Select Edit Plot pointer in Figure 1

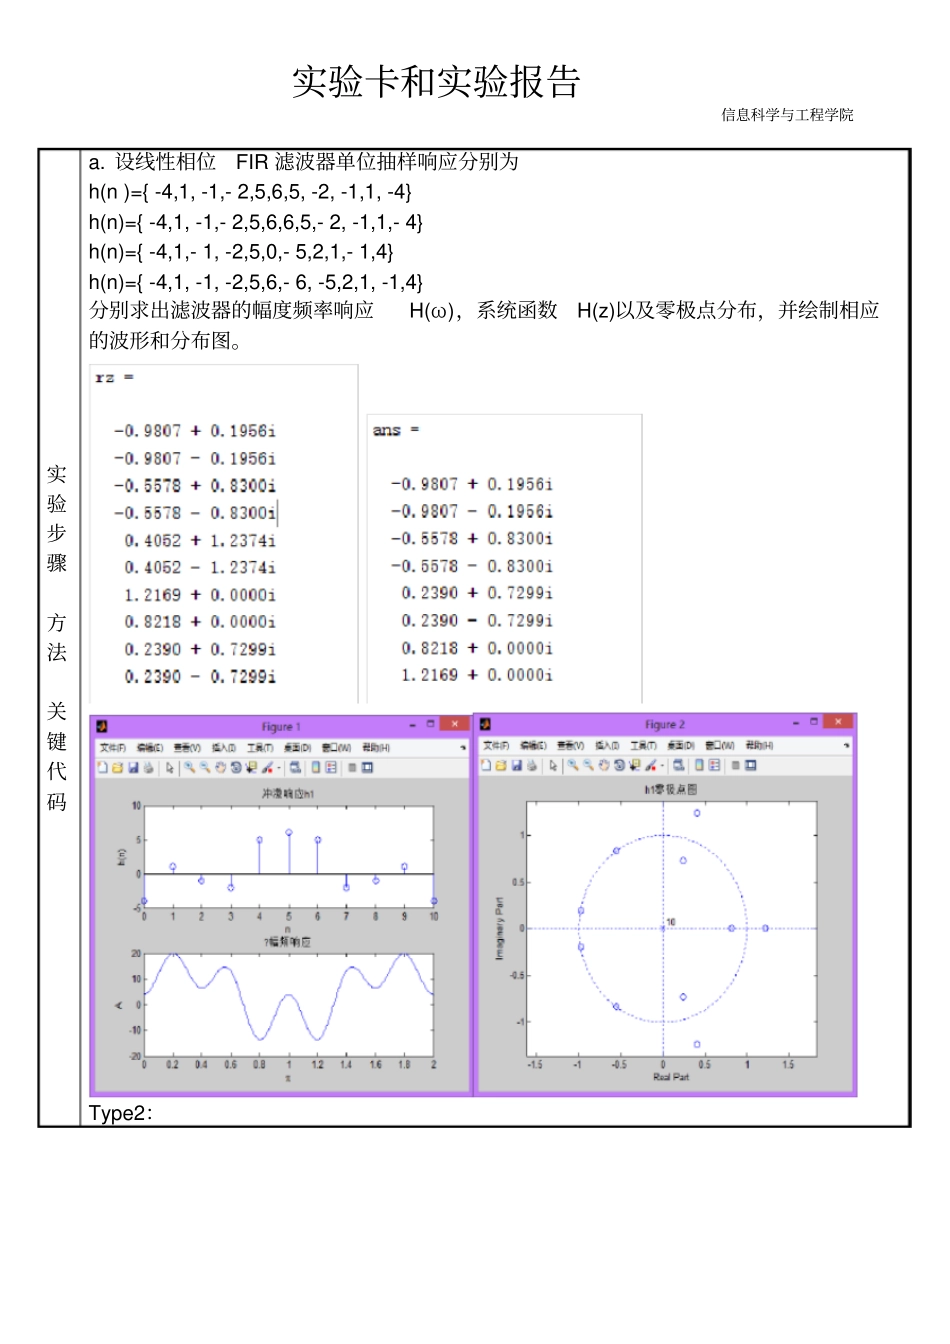click(x=170, y=768)
